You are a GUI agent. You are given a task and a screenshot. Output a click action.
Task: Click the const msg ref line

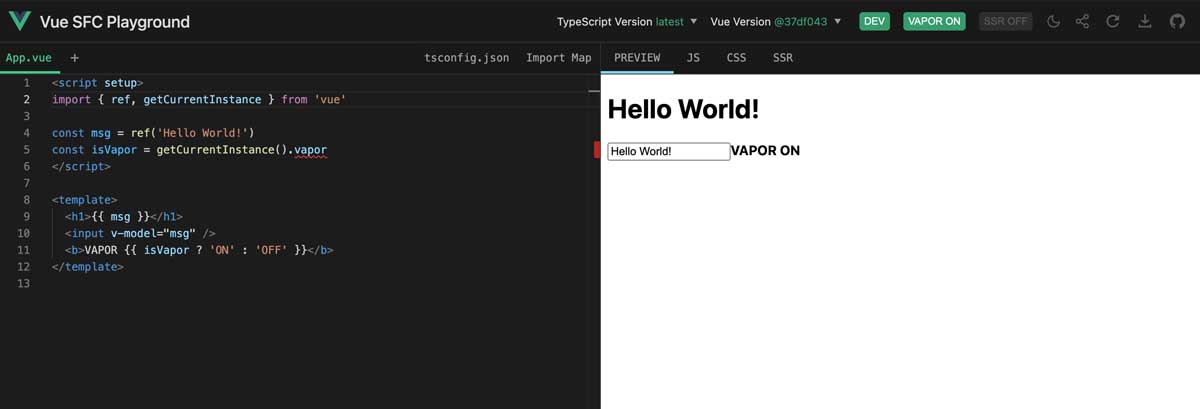pyautogui.click(x=153, y=133)
